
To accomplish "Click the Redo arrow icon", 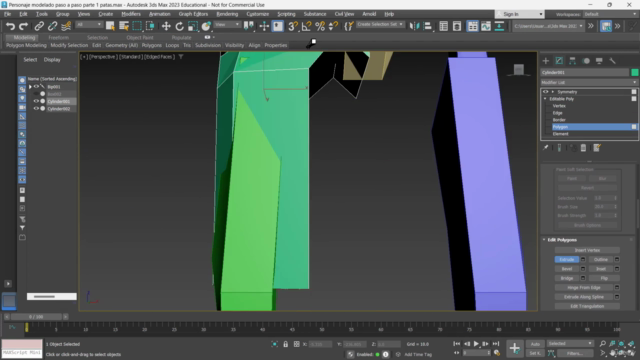I will click(24, 26).
